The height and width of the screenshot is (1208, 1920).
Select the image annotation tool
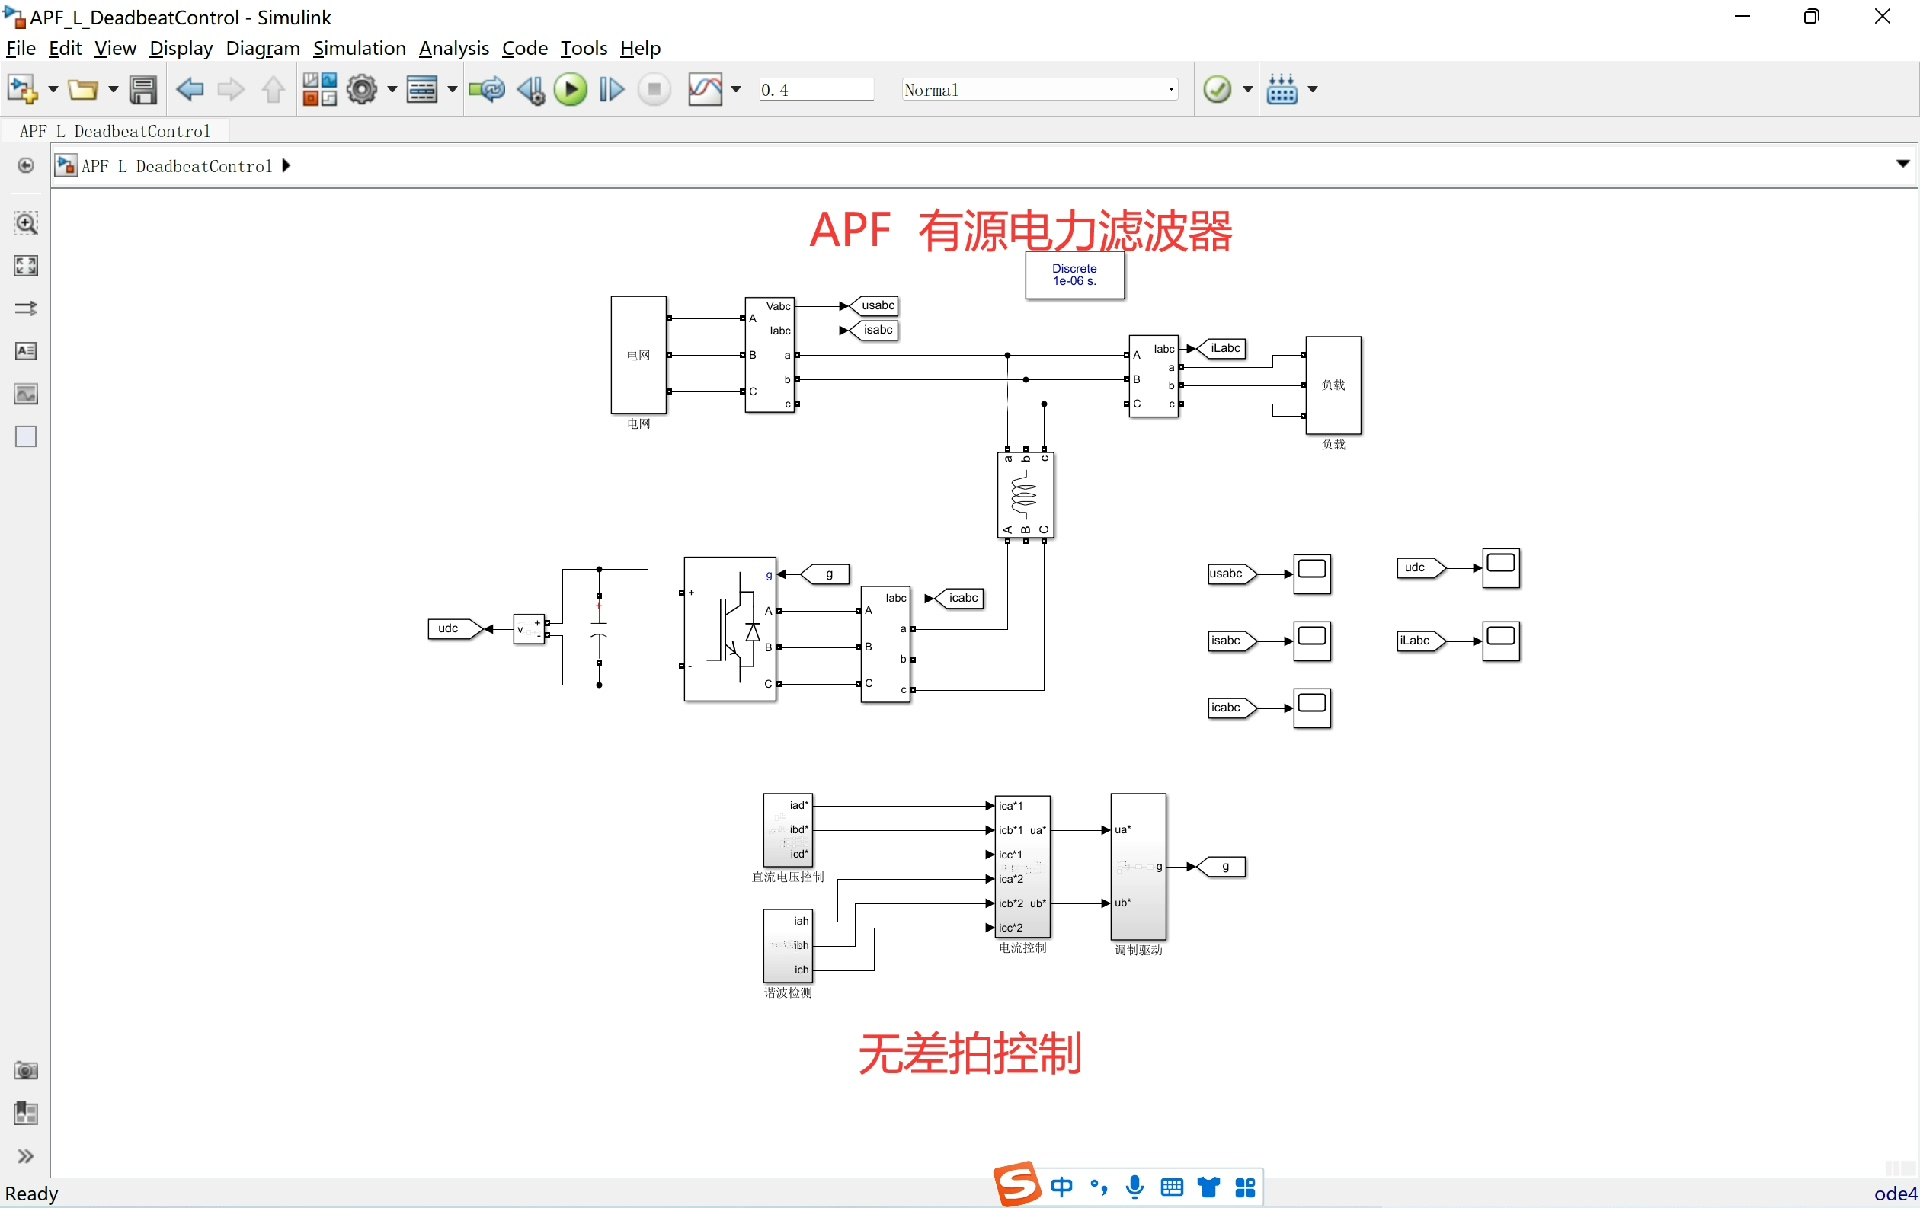click(26, 394)
